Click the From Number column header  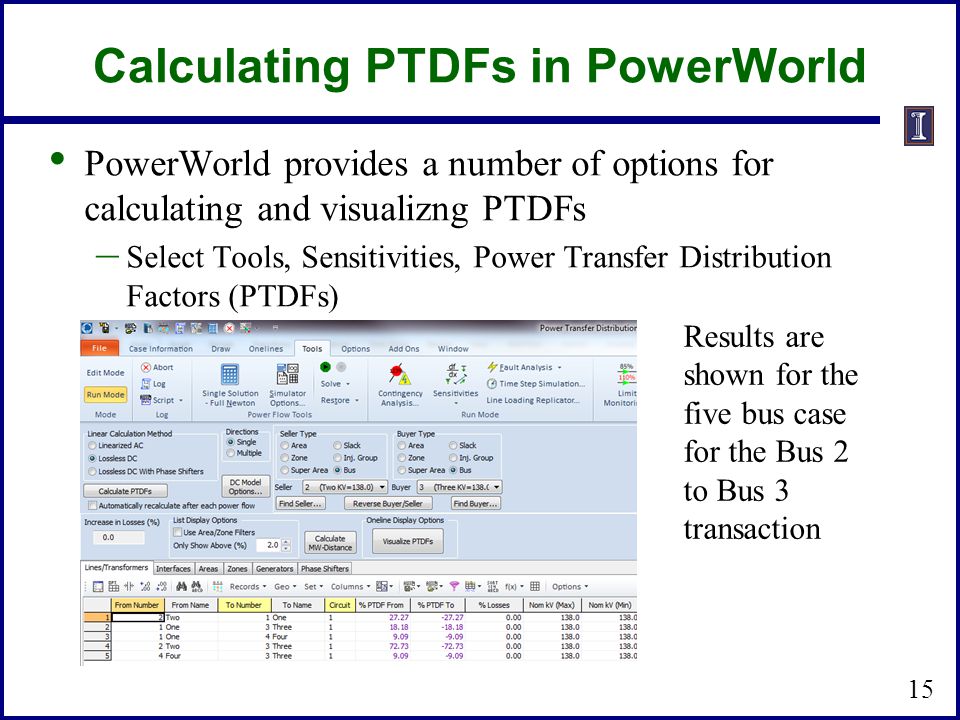tap(137, 605)
